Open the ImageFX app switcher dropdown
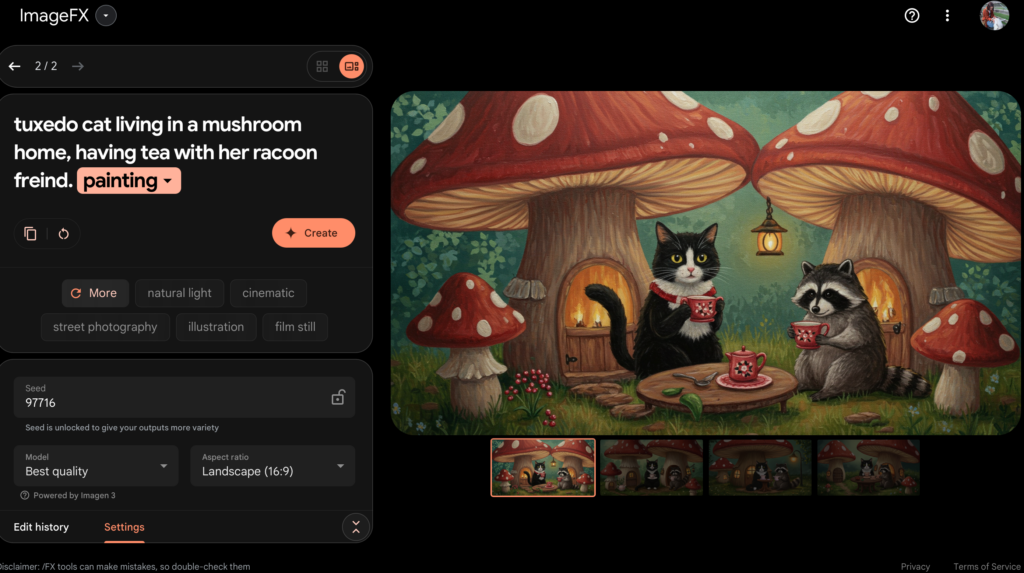This screenshot has height=573, width=1024. pos(106,16)
